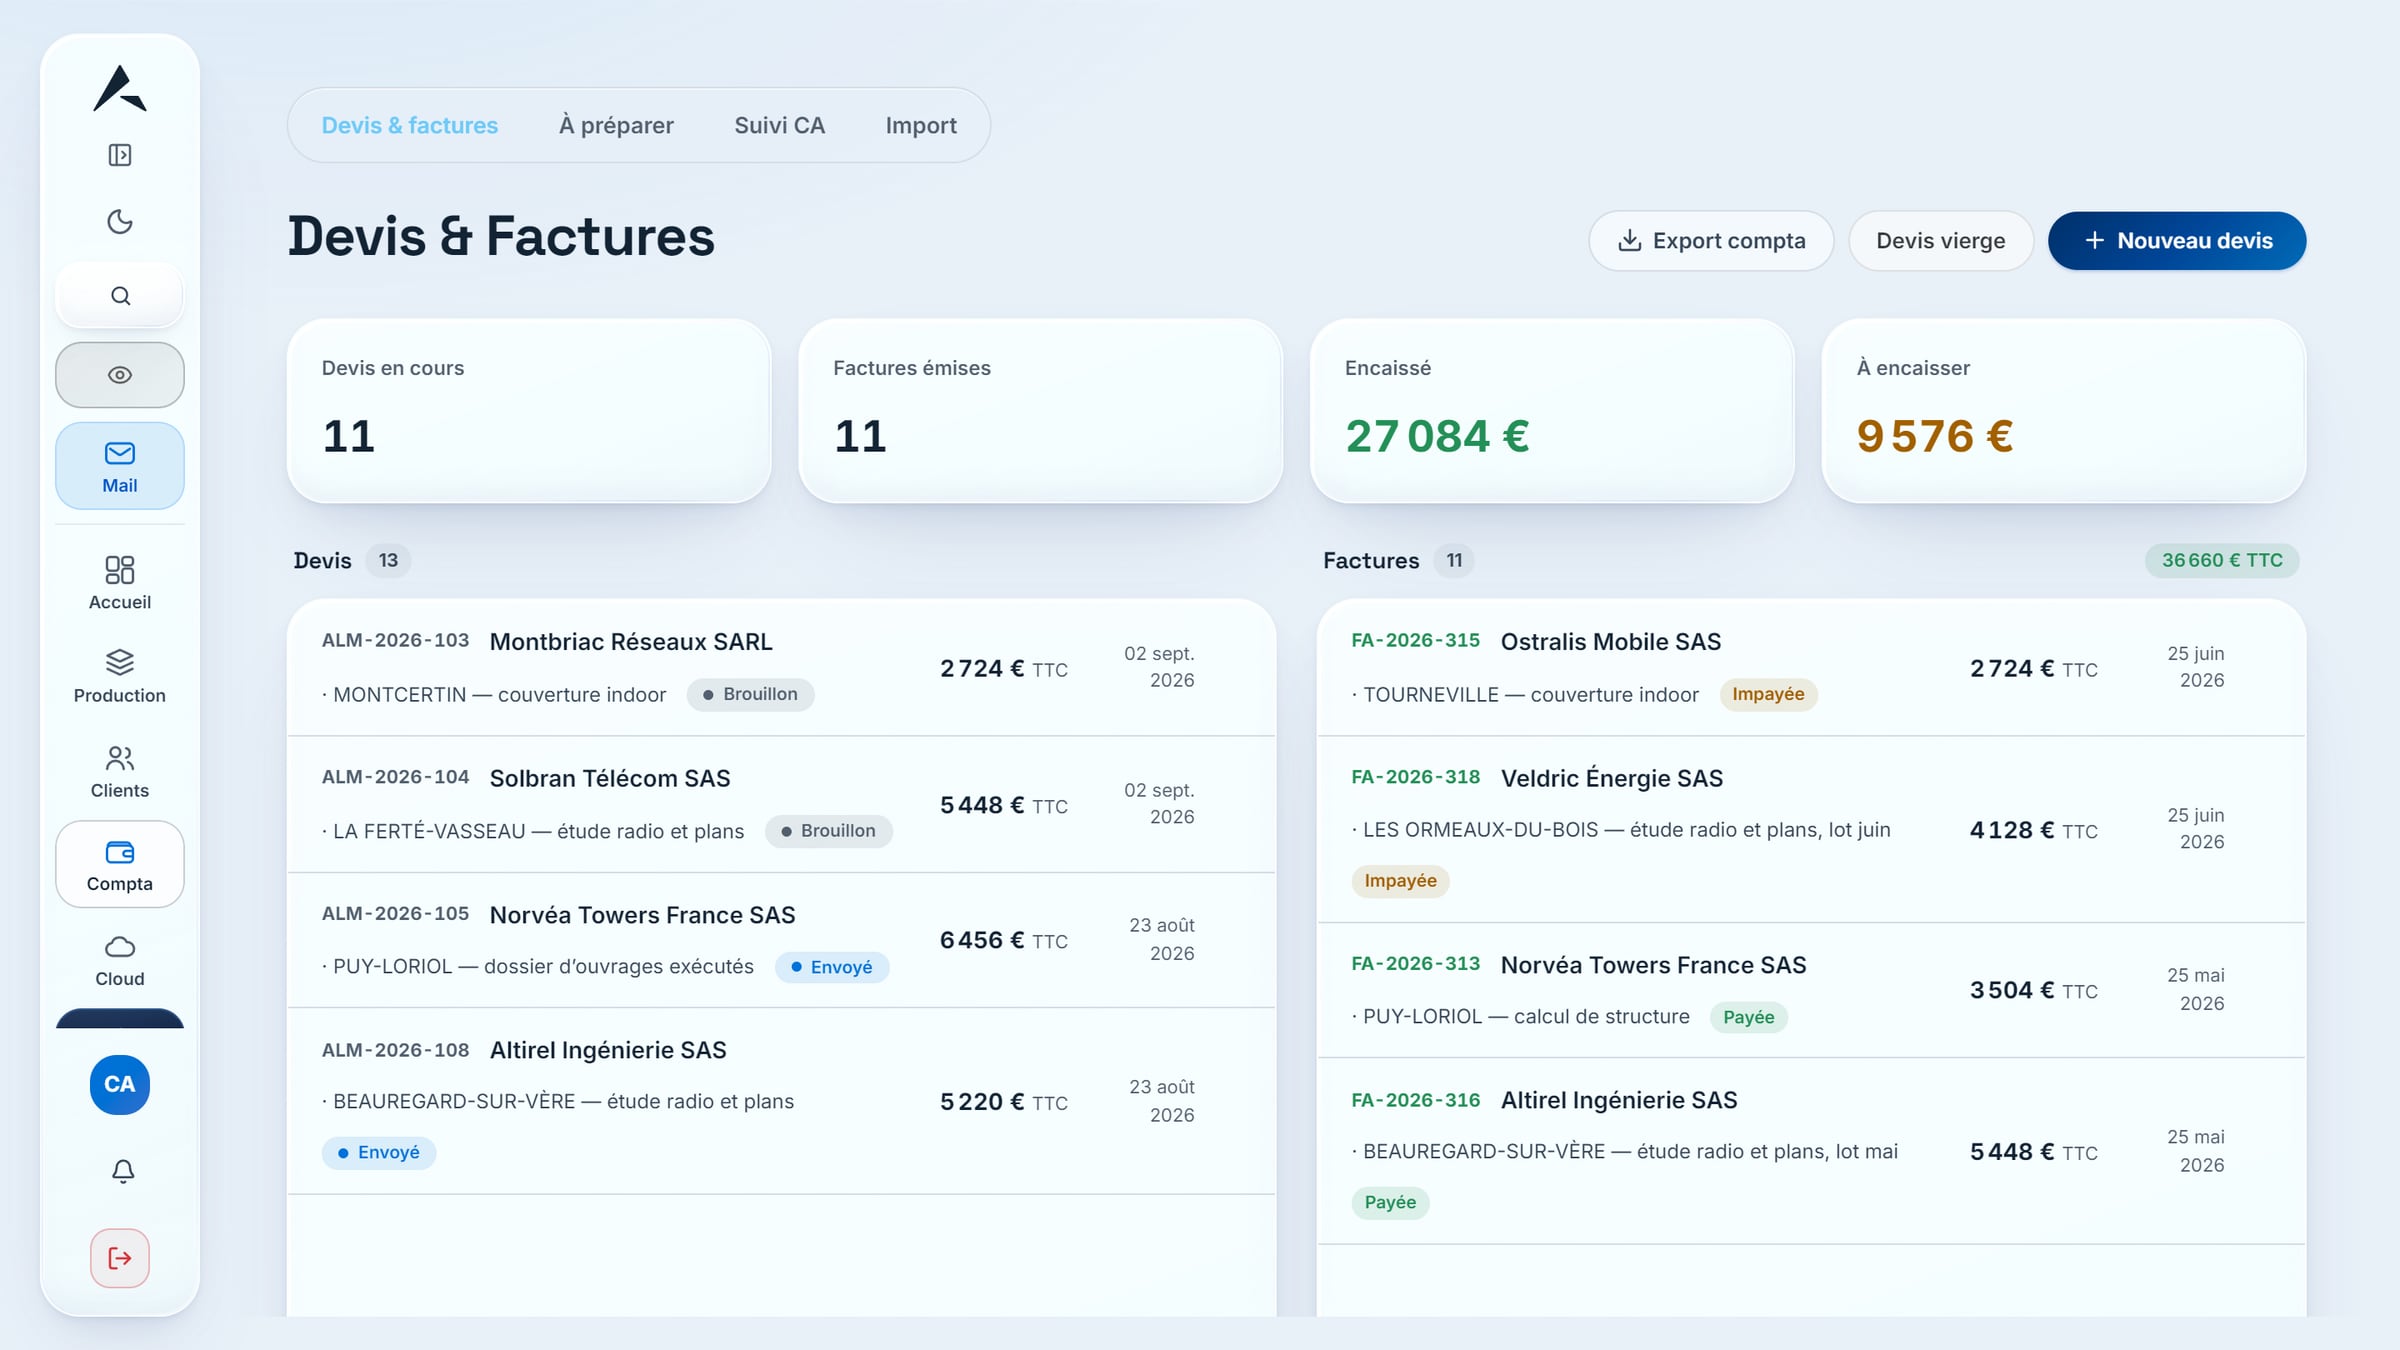
Task: Open quote ALM-2026-103 Montbriac Réseaux SARL
Action: click(781, 667)
